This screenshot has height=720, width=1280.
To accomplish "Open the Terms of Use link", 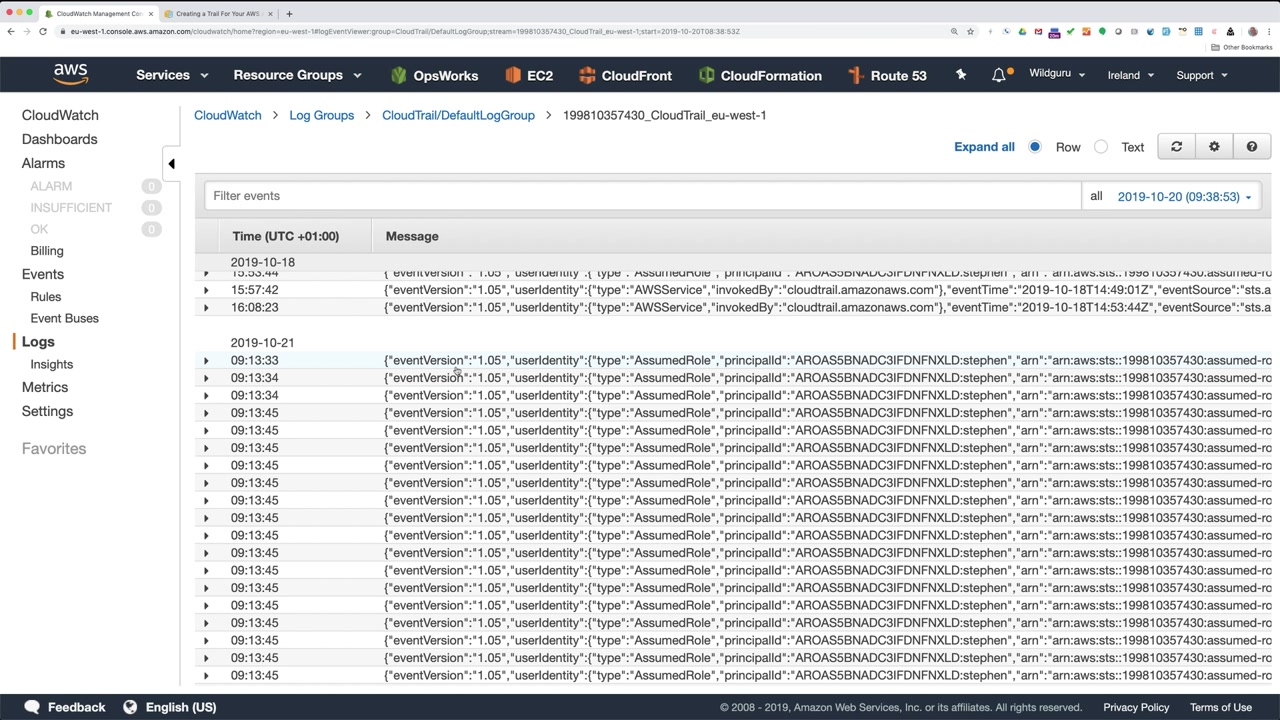I will [x=1221, y=707].
